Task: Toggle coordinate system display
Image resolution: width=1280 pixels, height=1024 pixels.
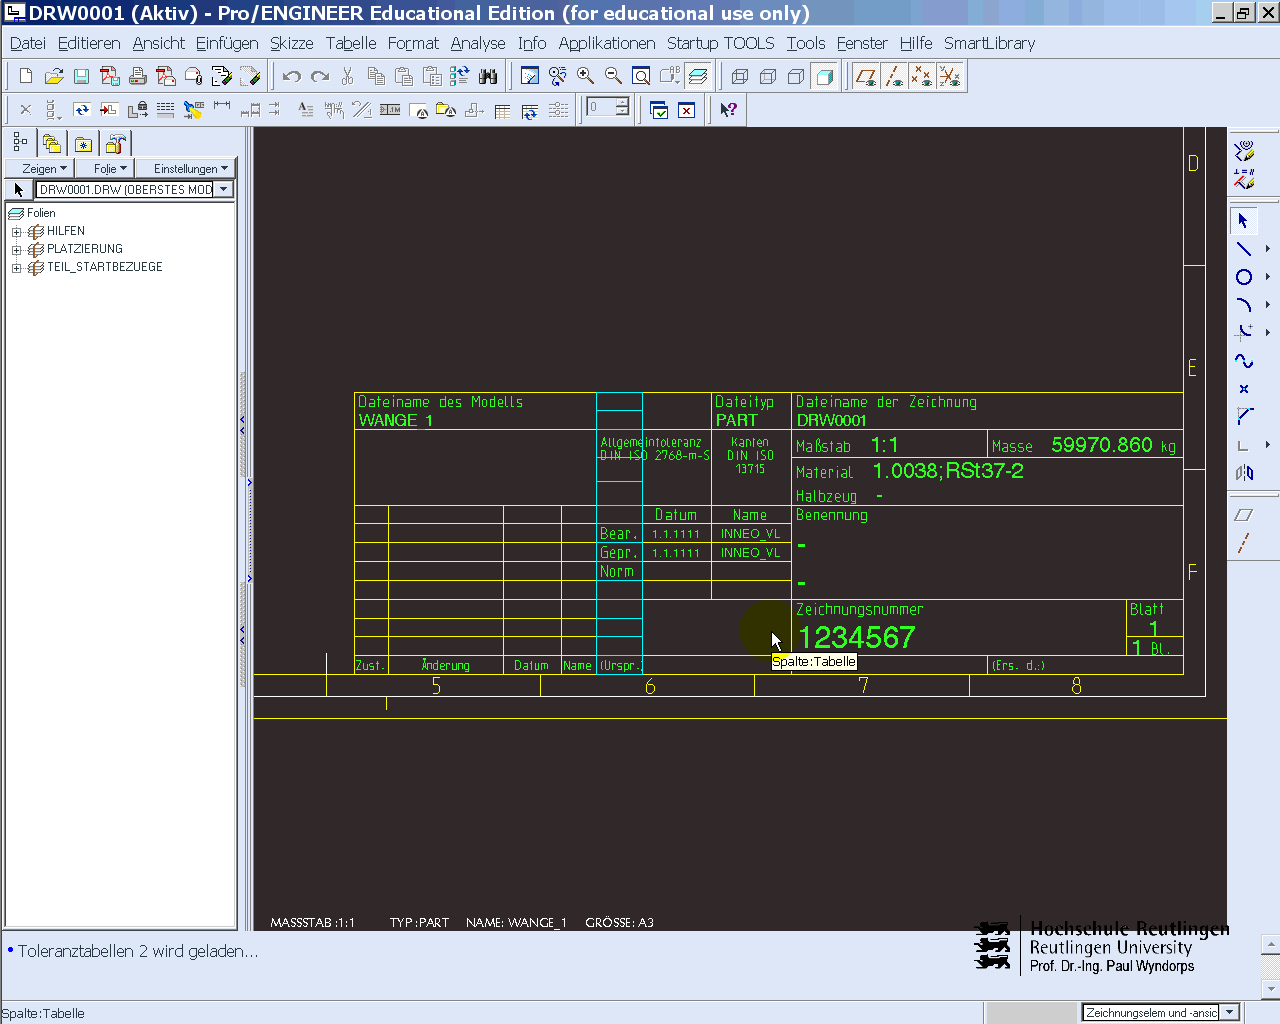Action: point(950,76)
